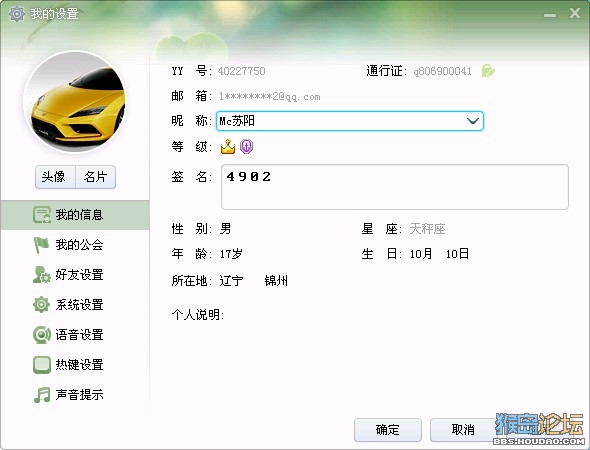
Task: Open 声音提示 section
Action: [x=75, y=395]
